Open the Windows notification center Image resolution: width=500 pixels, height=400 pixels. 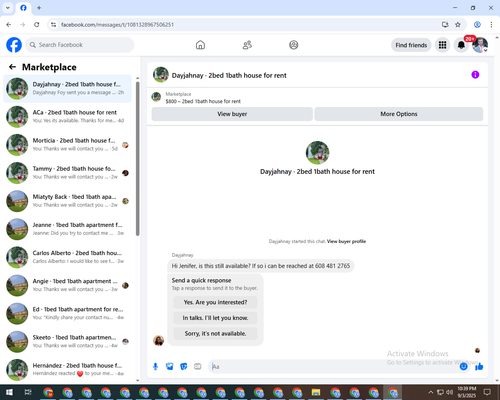click(487, 392)
